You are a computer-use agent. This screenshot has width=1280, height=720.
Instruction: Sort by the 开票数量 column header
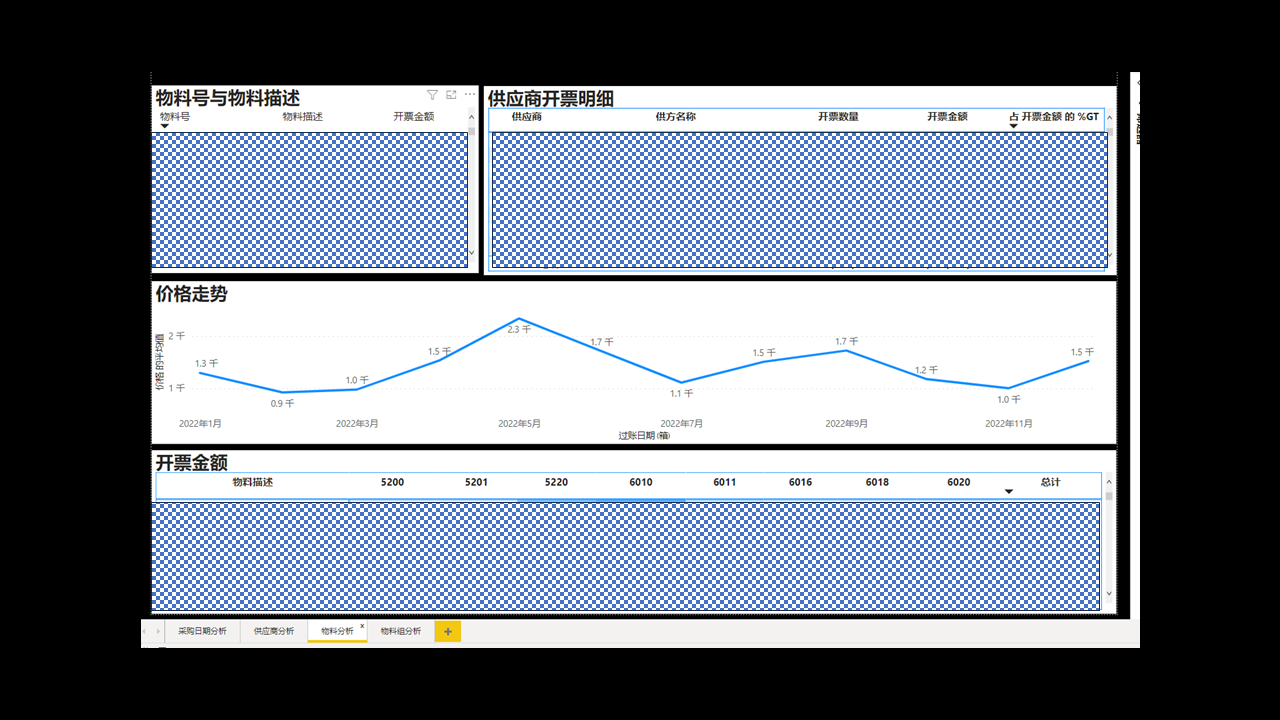[x=838, y=116]
